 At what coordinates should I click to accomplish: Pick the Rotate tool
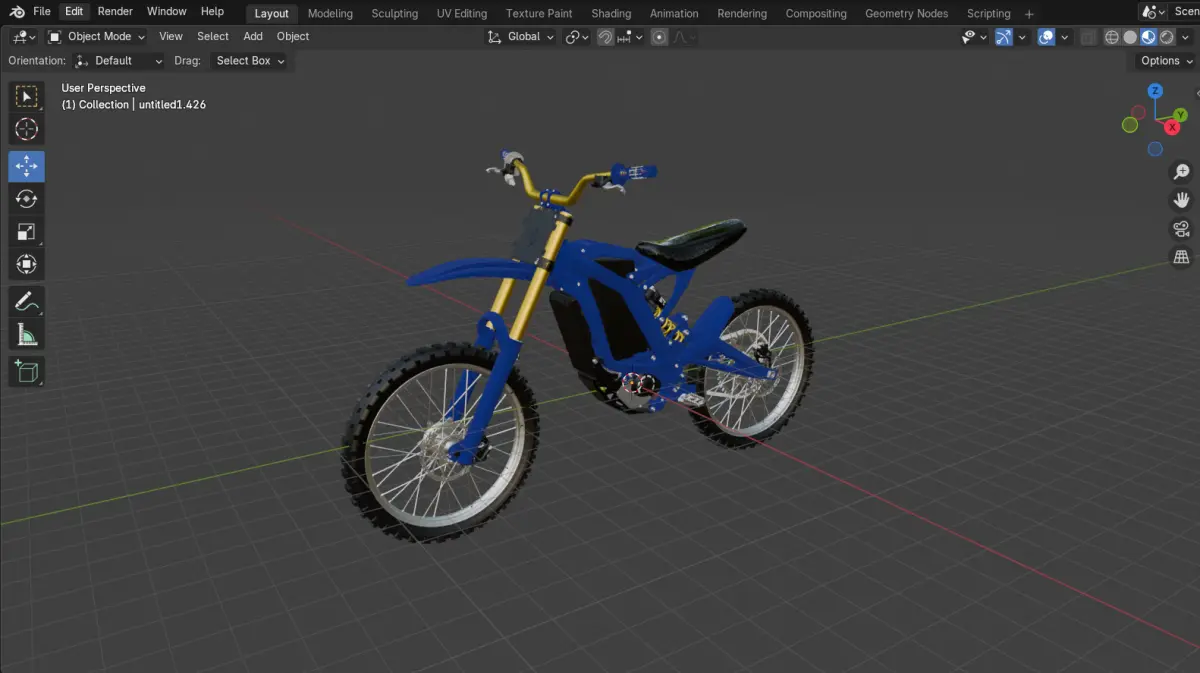pyautogui.click(x=27, y=199)
